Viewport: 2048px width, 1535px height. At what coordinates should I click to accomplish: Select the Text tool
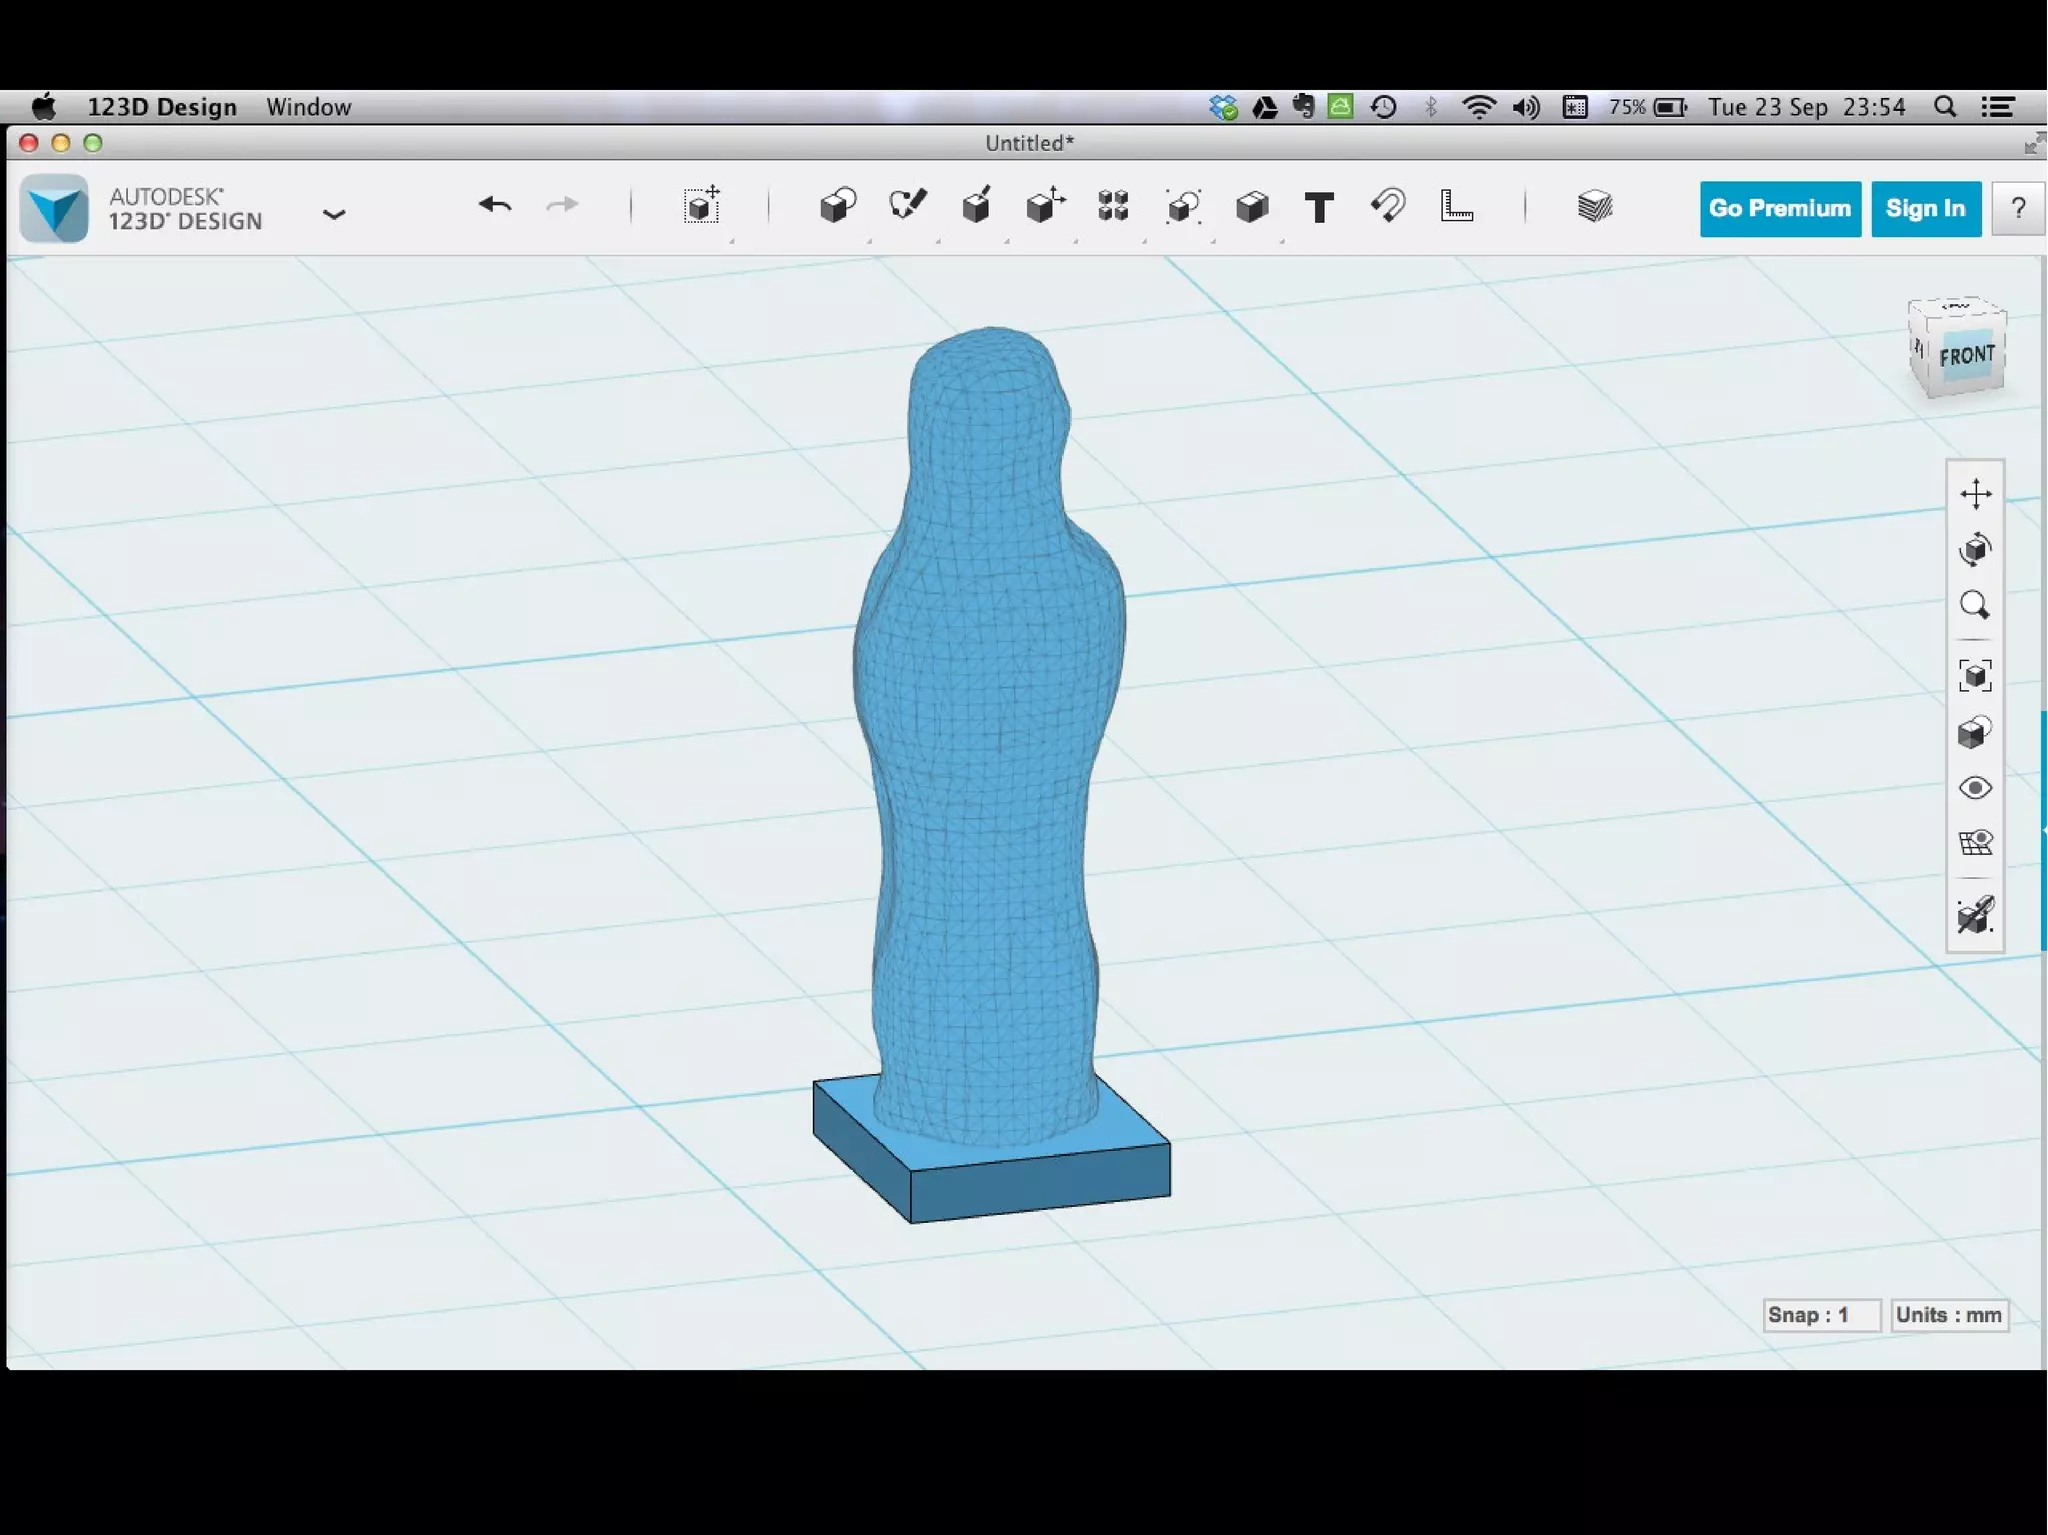1319,208
